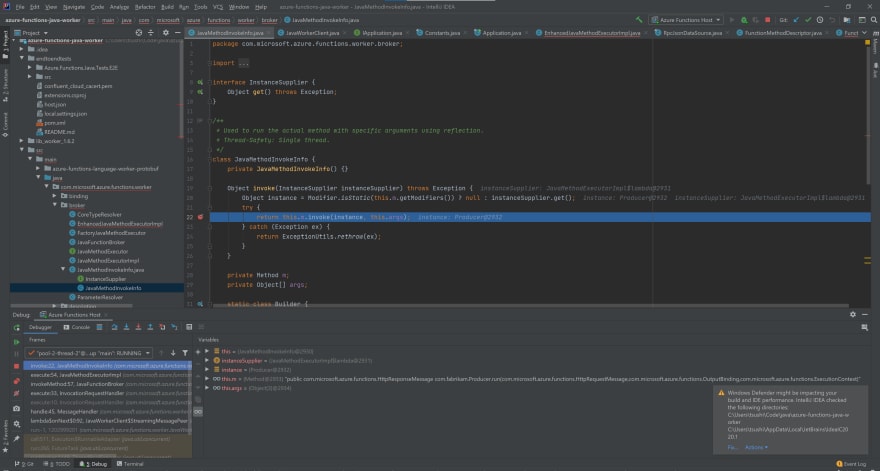
Task: Open the Refactor menu
Action: (x=145, y=7)
